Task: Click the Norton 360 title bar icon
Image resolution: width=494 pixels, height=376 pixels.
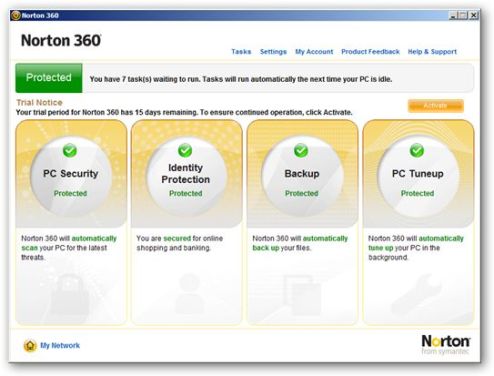Action: click(x=16, y=15)
